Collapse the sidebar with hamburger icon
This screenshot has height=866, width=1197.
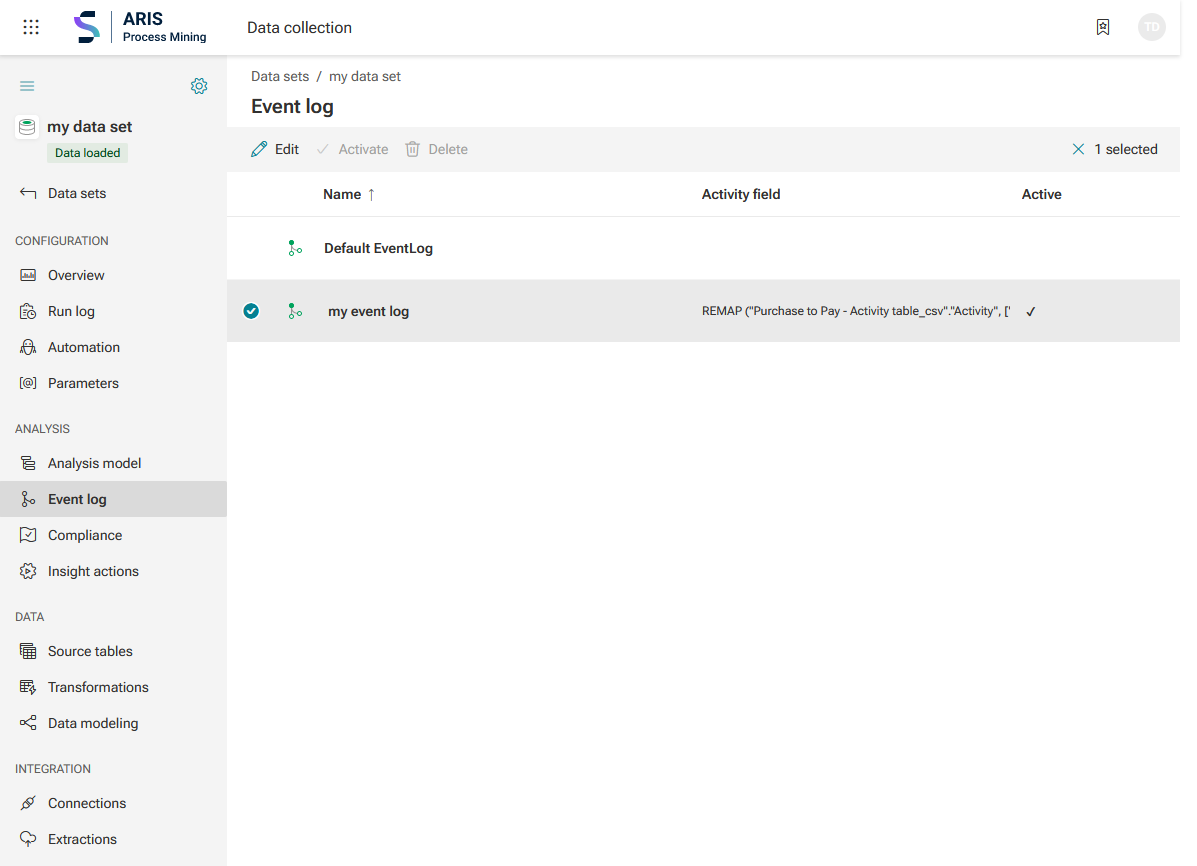pyautogui.click(x=27, y=86)
